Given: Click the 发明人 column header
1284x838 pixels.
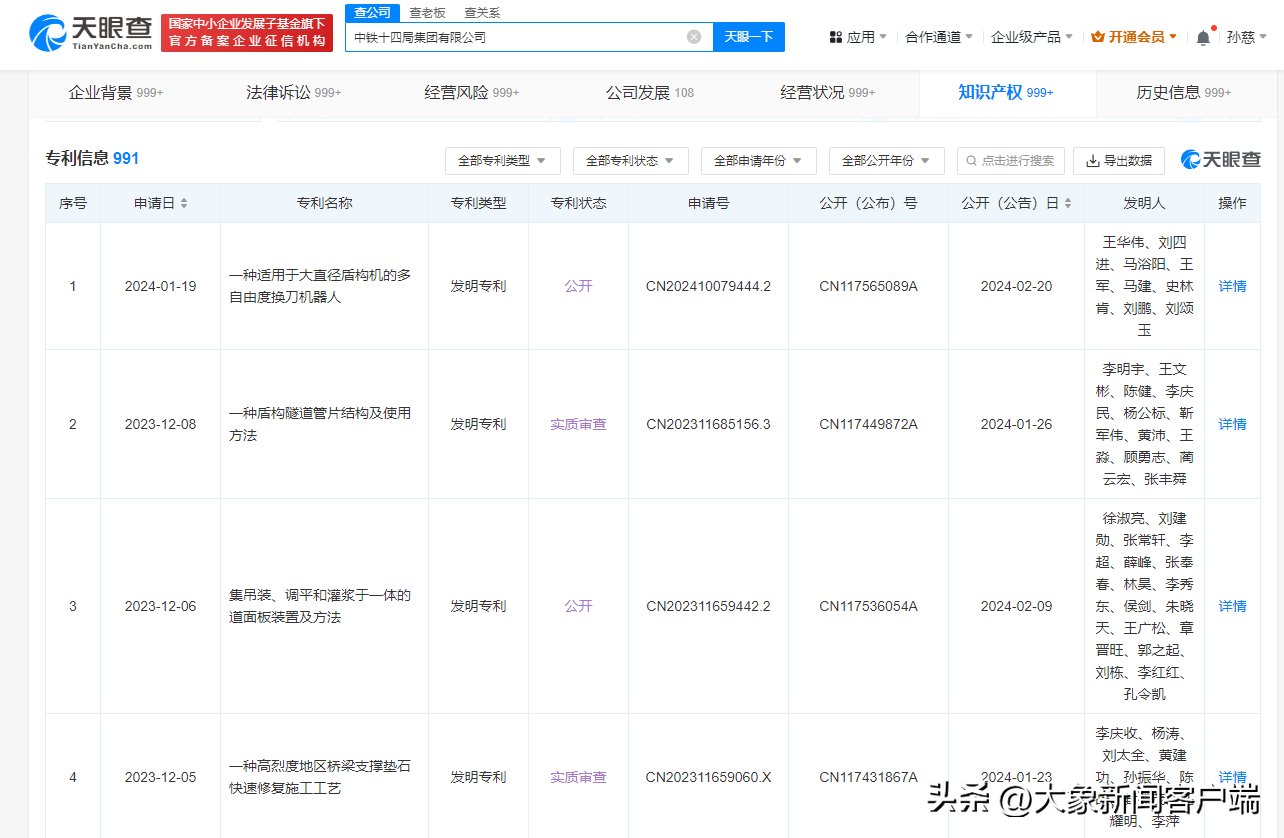Looking at the screenshot, I should 1144,203.
